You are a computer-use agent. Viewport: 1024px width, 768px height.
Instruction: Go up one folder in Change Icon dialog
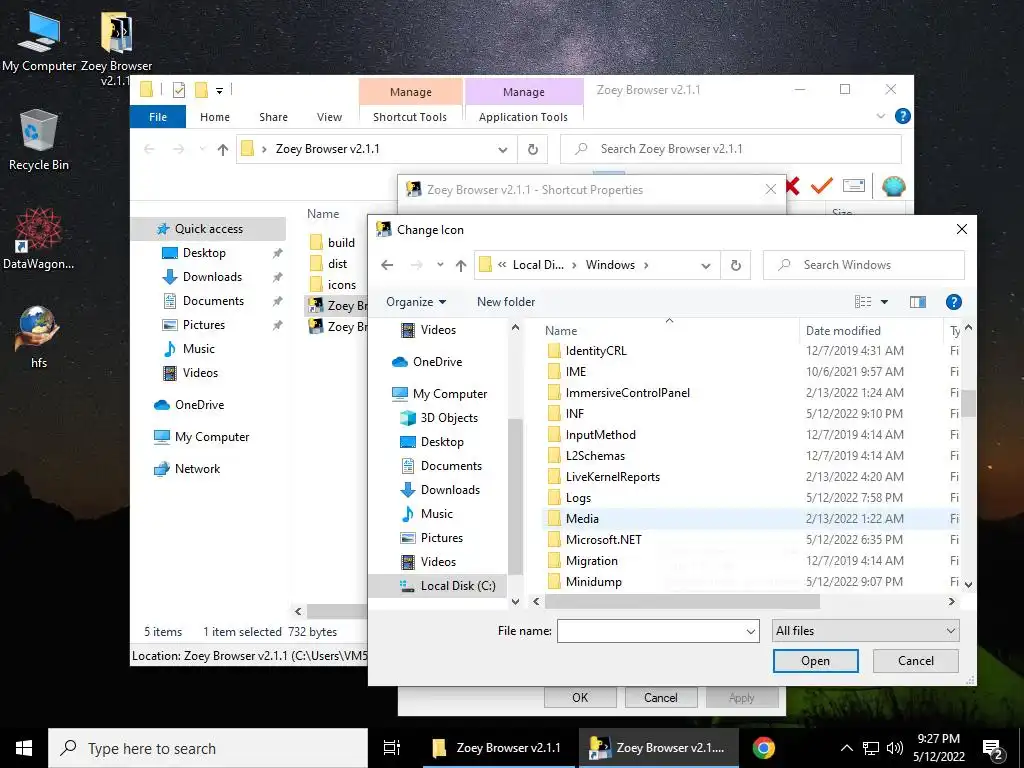pyautogui.click(x=461, y=265)
